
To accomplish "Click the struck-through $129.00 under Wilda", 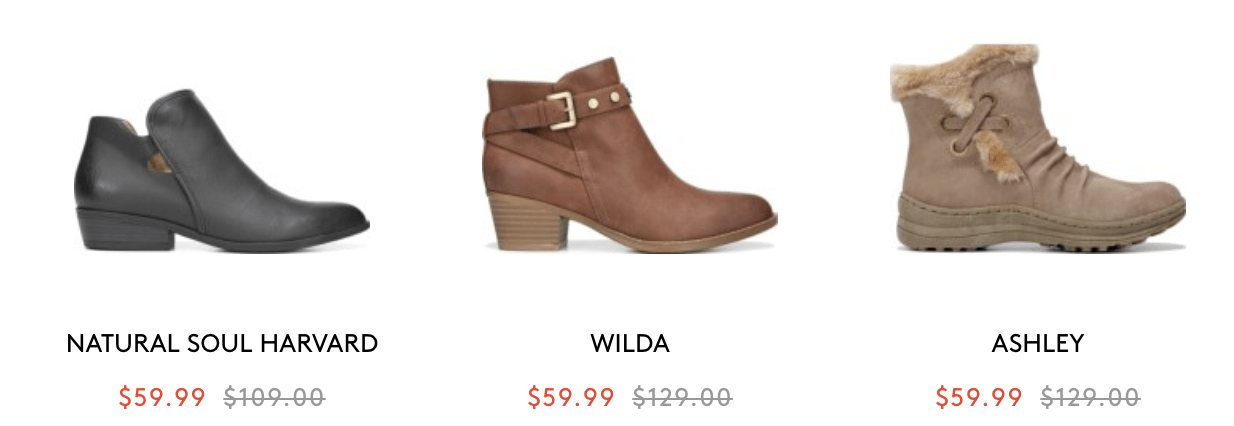I will point(682,397).
